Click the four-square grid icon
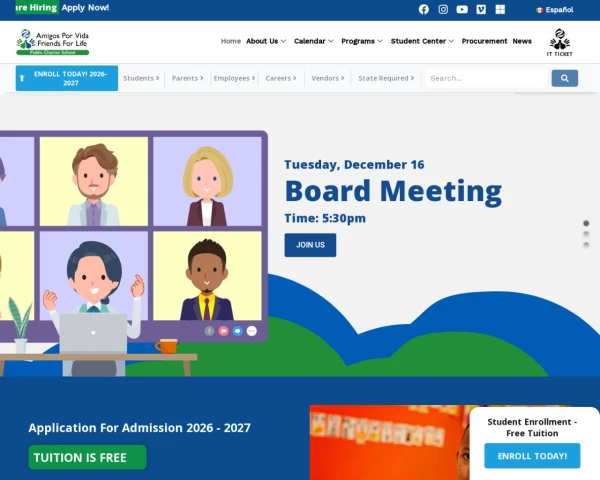Image resolution: width=600 pixels, height=480 pixels. [500, 9]
